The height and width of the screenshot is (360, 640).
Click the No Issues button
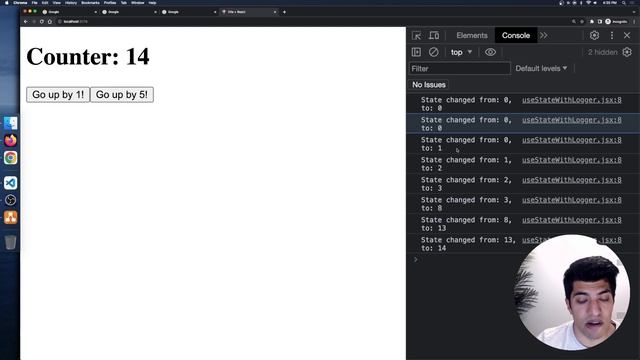coord(429,85)
